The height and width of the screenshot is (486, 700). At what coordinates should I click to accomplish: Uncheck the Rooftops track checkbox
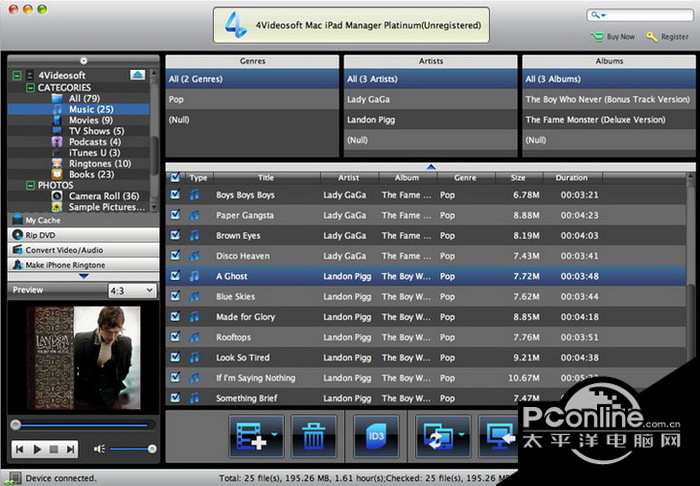pyautogui.click(x=176, y=337)
